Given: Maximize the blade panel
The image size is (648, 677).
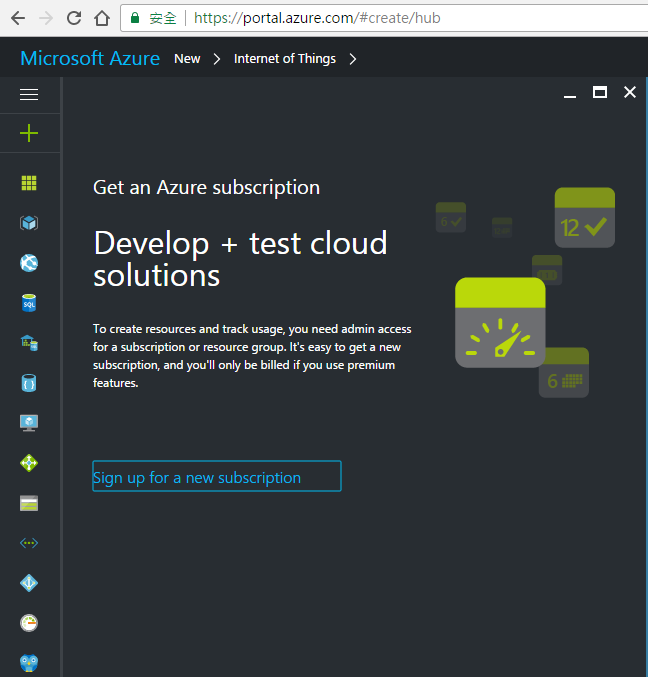Looking at the screenshot, I should pos(600,92).
